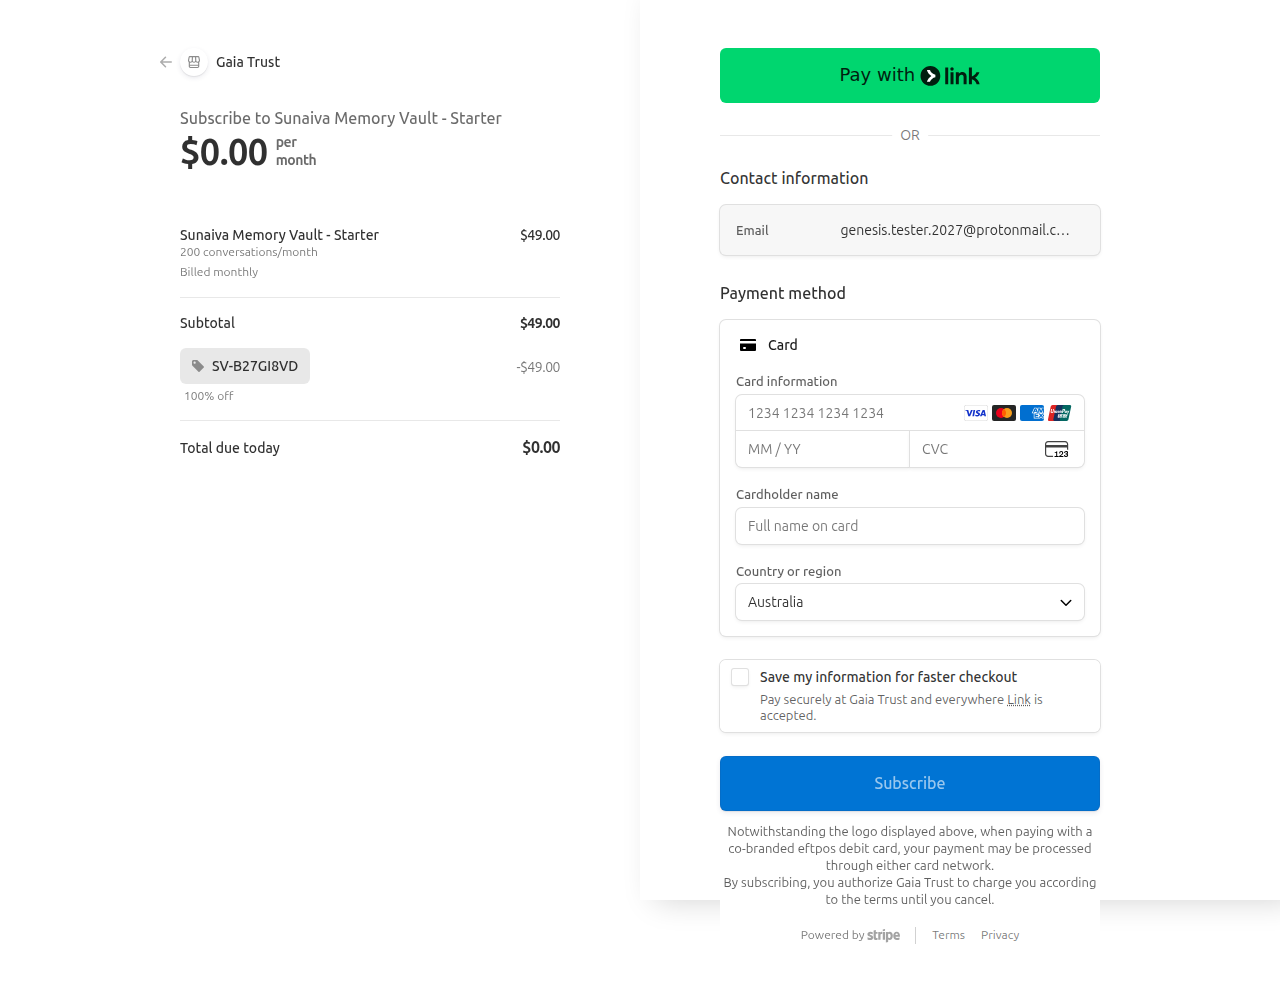Click the Australia dropdown chevron
Viewport: 1280px width, 994px height.
pos(1066,602)
